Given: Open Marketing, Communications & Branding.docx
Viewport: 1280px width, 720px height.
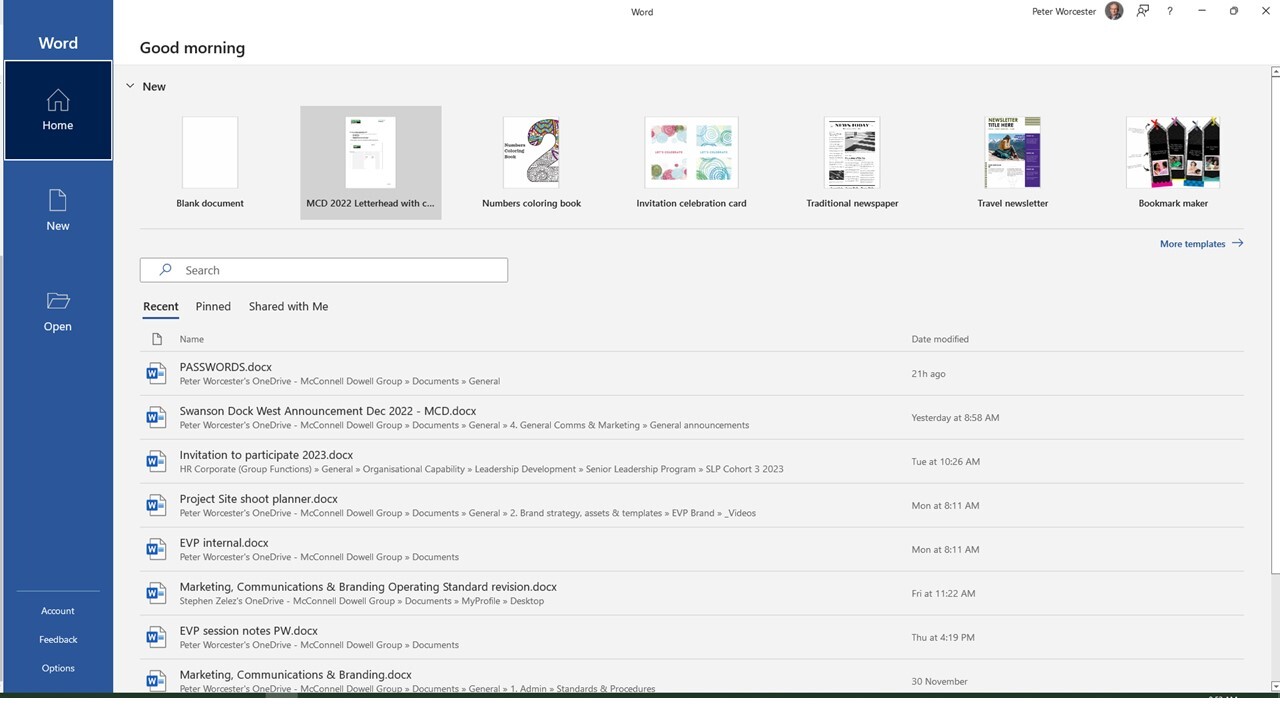Looking at the screenshot, I should (x=691, y=676).
